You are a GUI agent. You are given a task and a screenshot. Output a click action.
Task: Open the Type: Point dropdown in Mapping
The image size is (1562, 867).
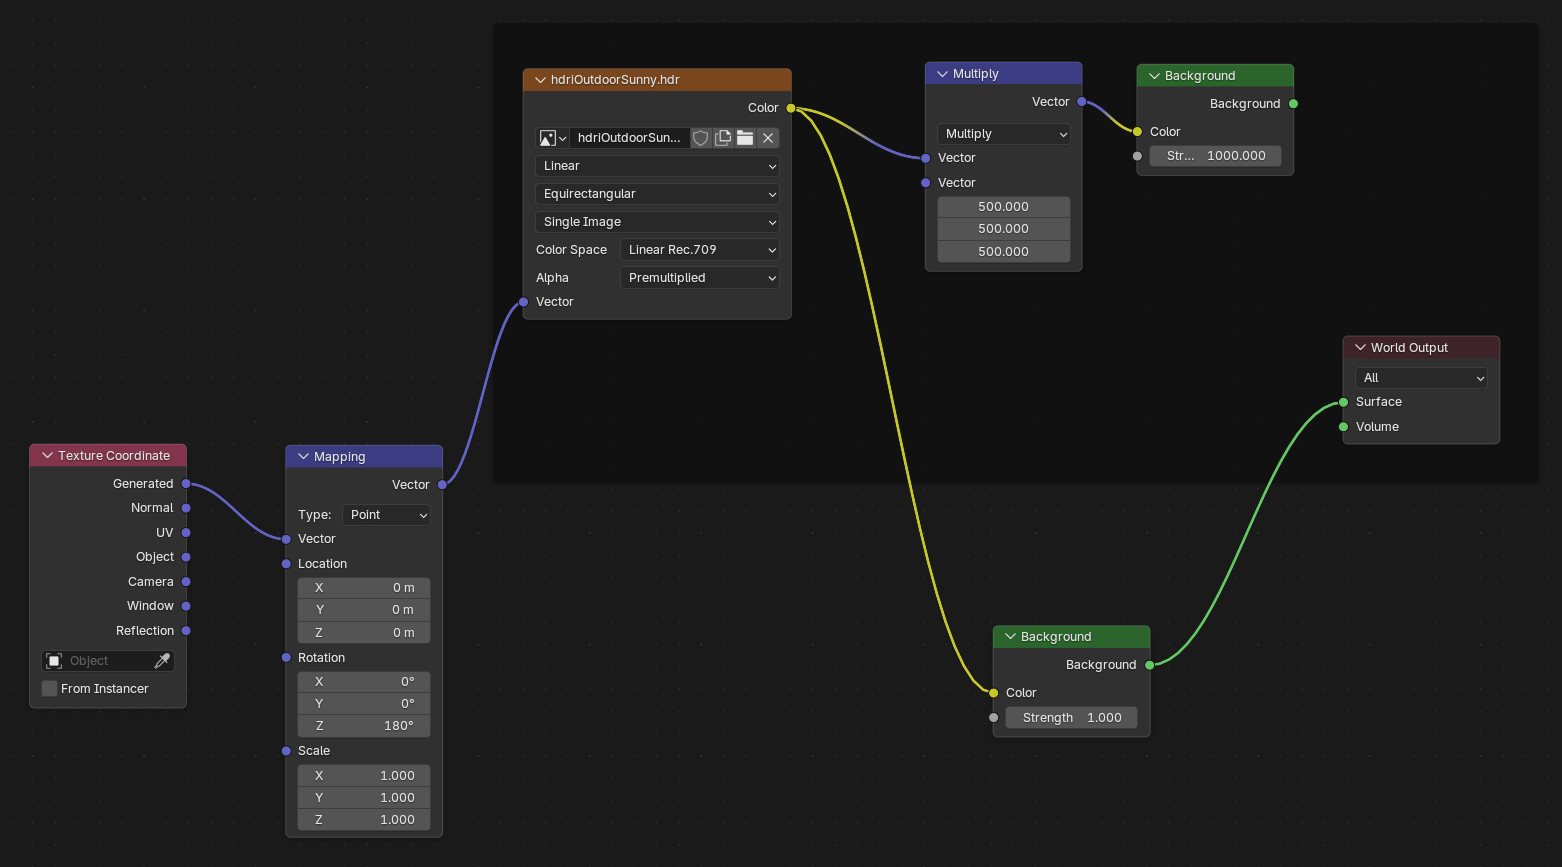[x=386, y=514]
